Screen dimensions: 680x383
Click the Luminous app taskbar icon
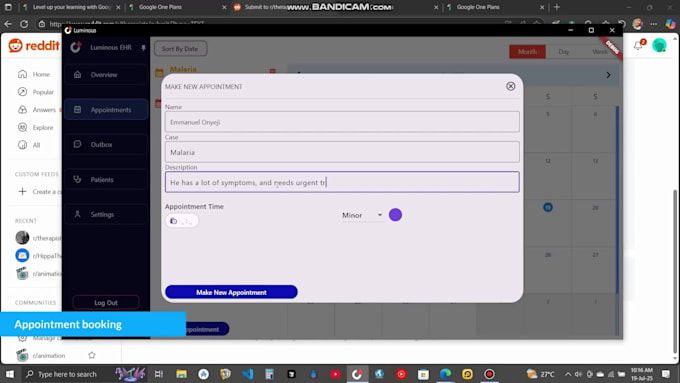357,374
